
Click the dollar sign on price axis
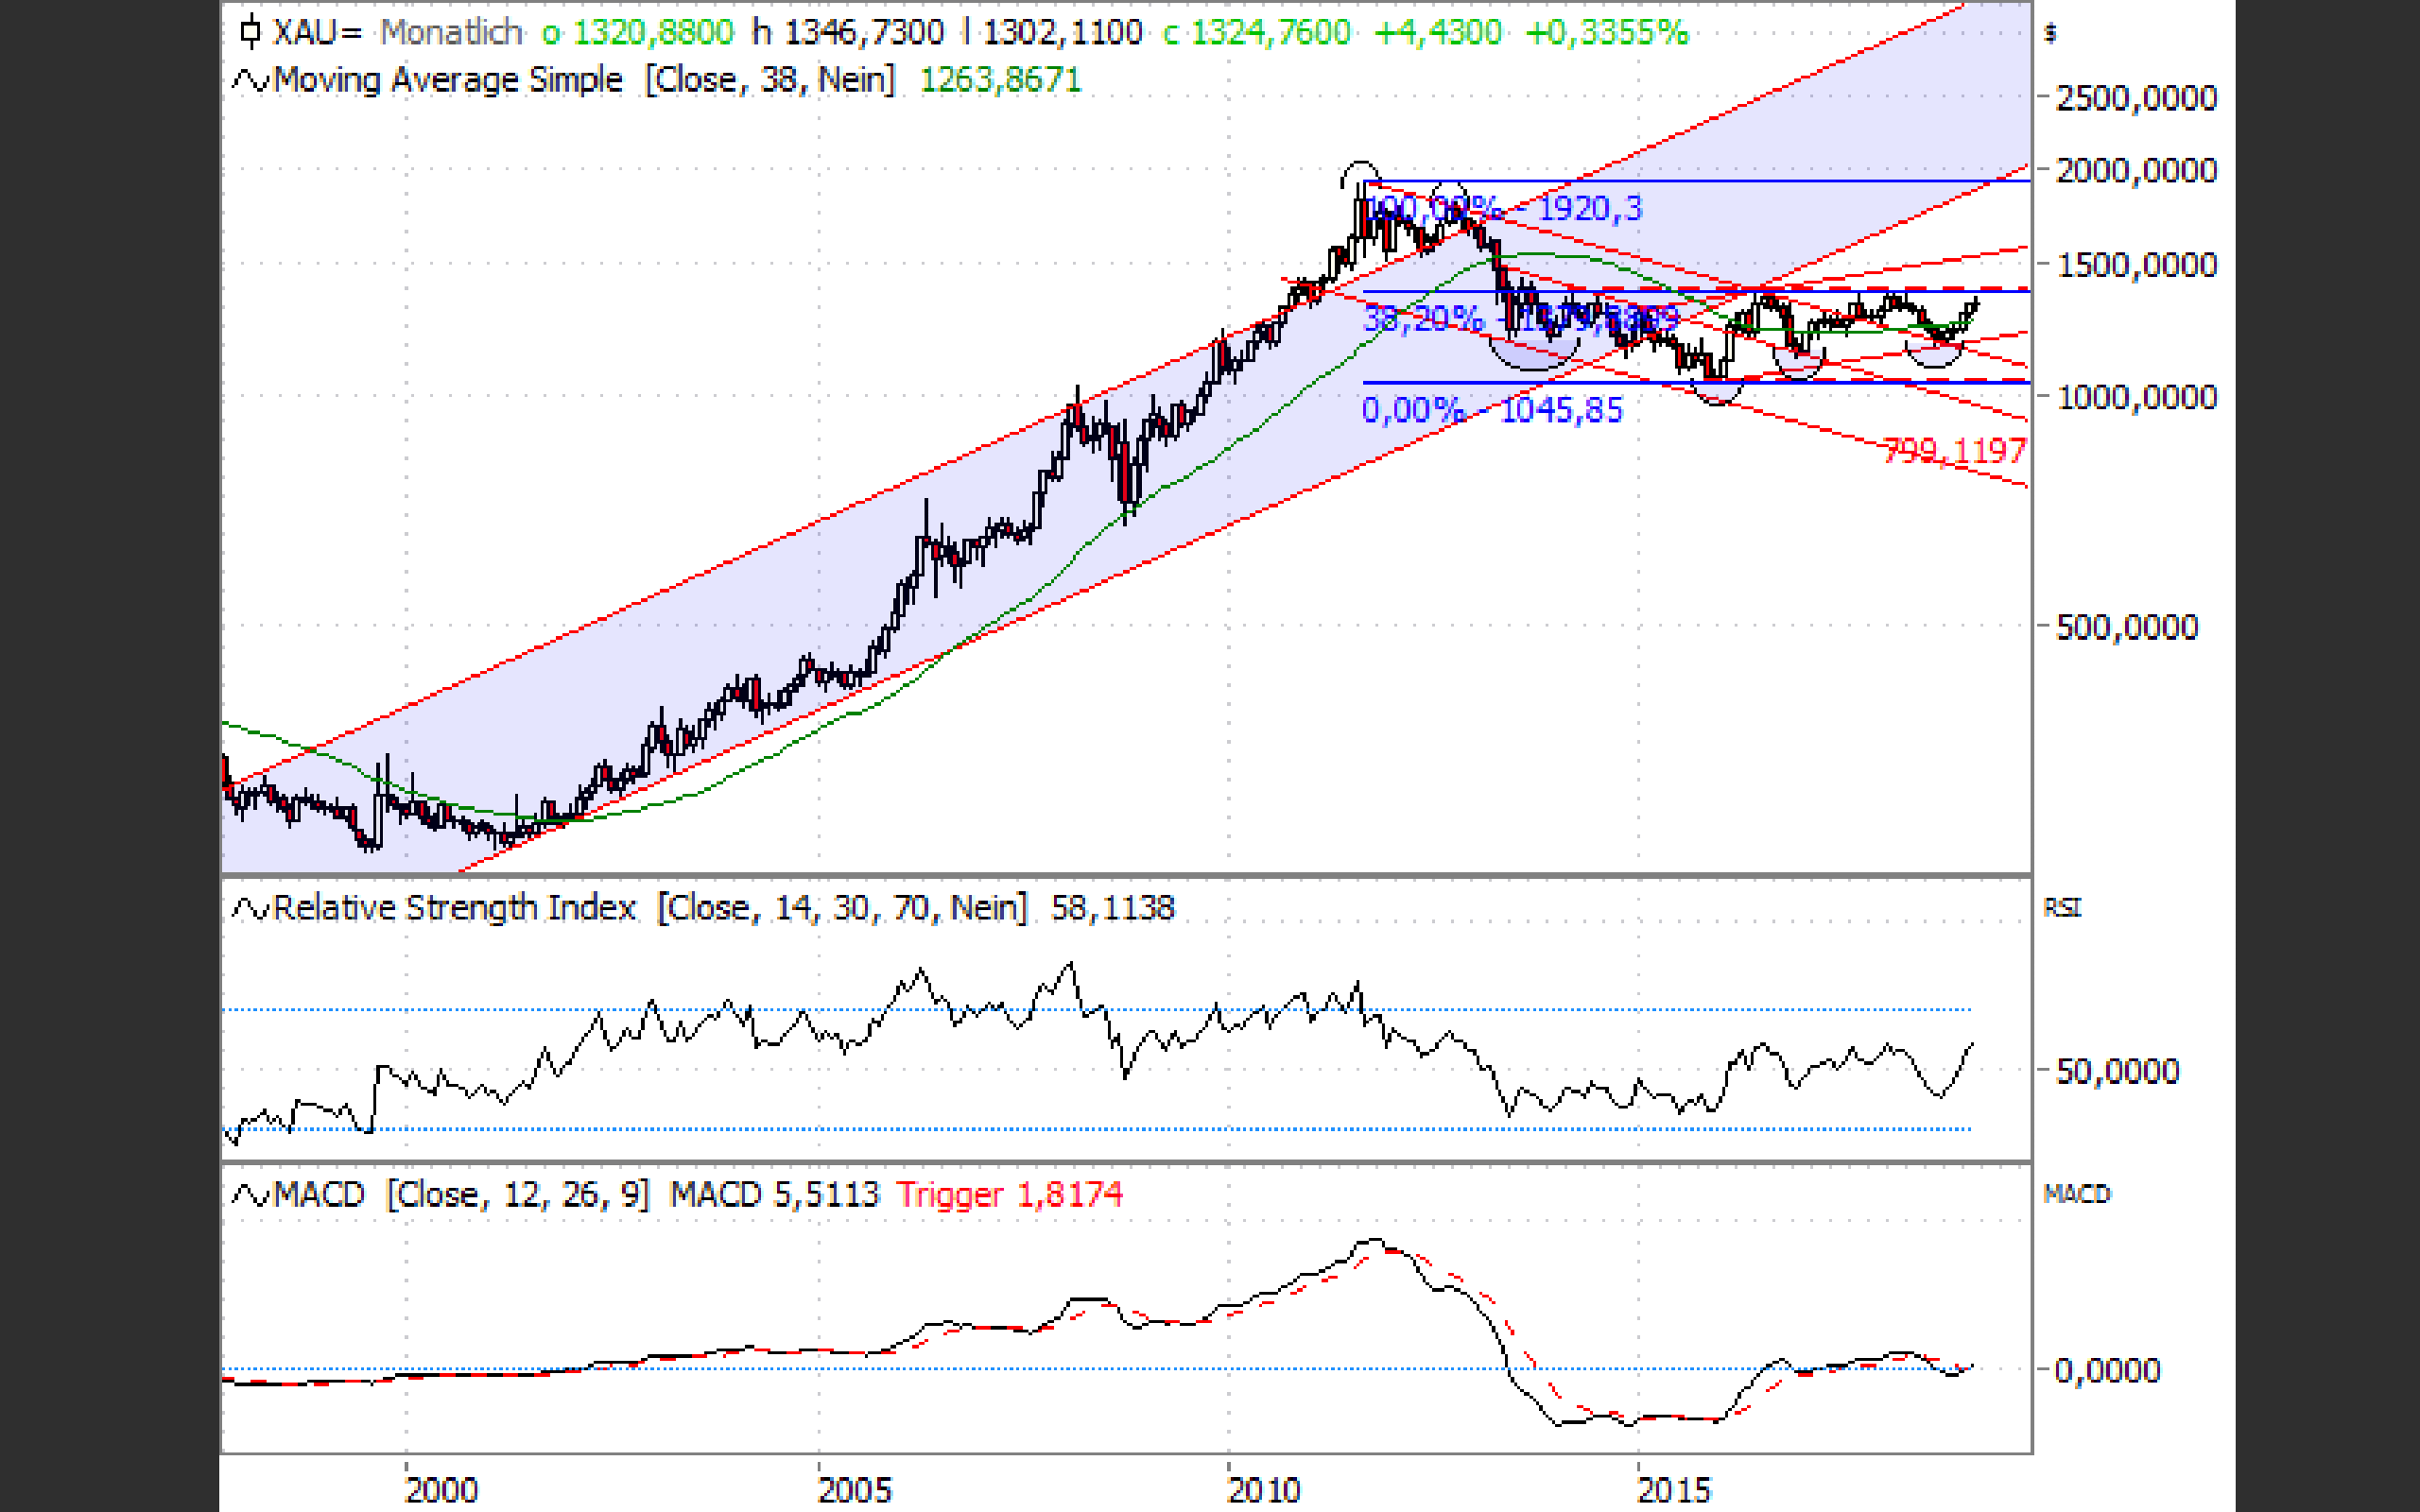[x=2050, y=34]
